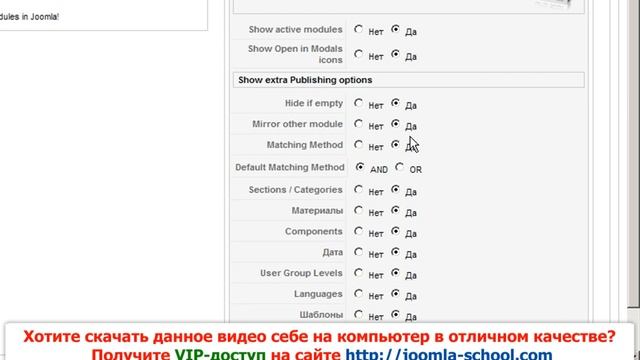This screenshot has height=360, width=640.
Task: Select Да for Mirror other module
Action: click(x=395, y=123)
